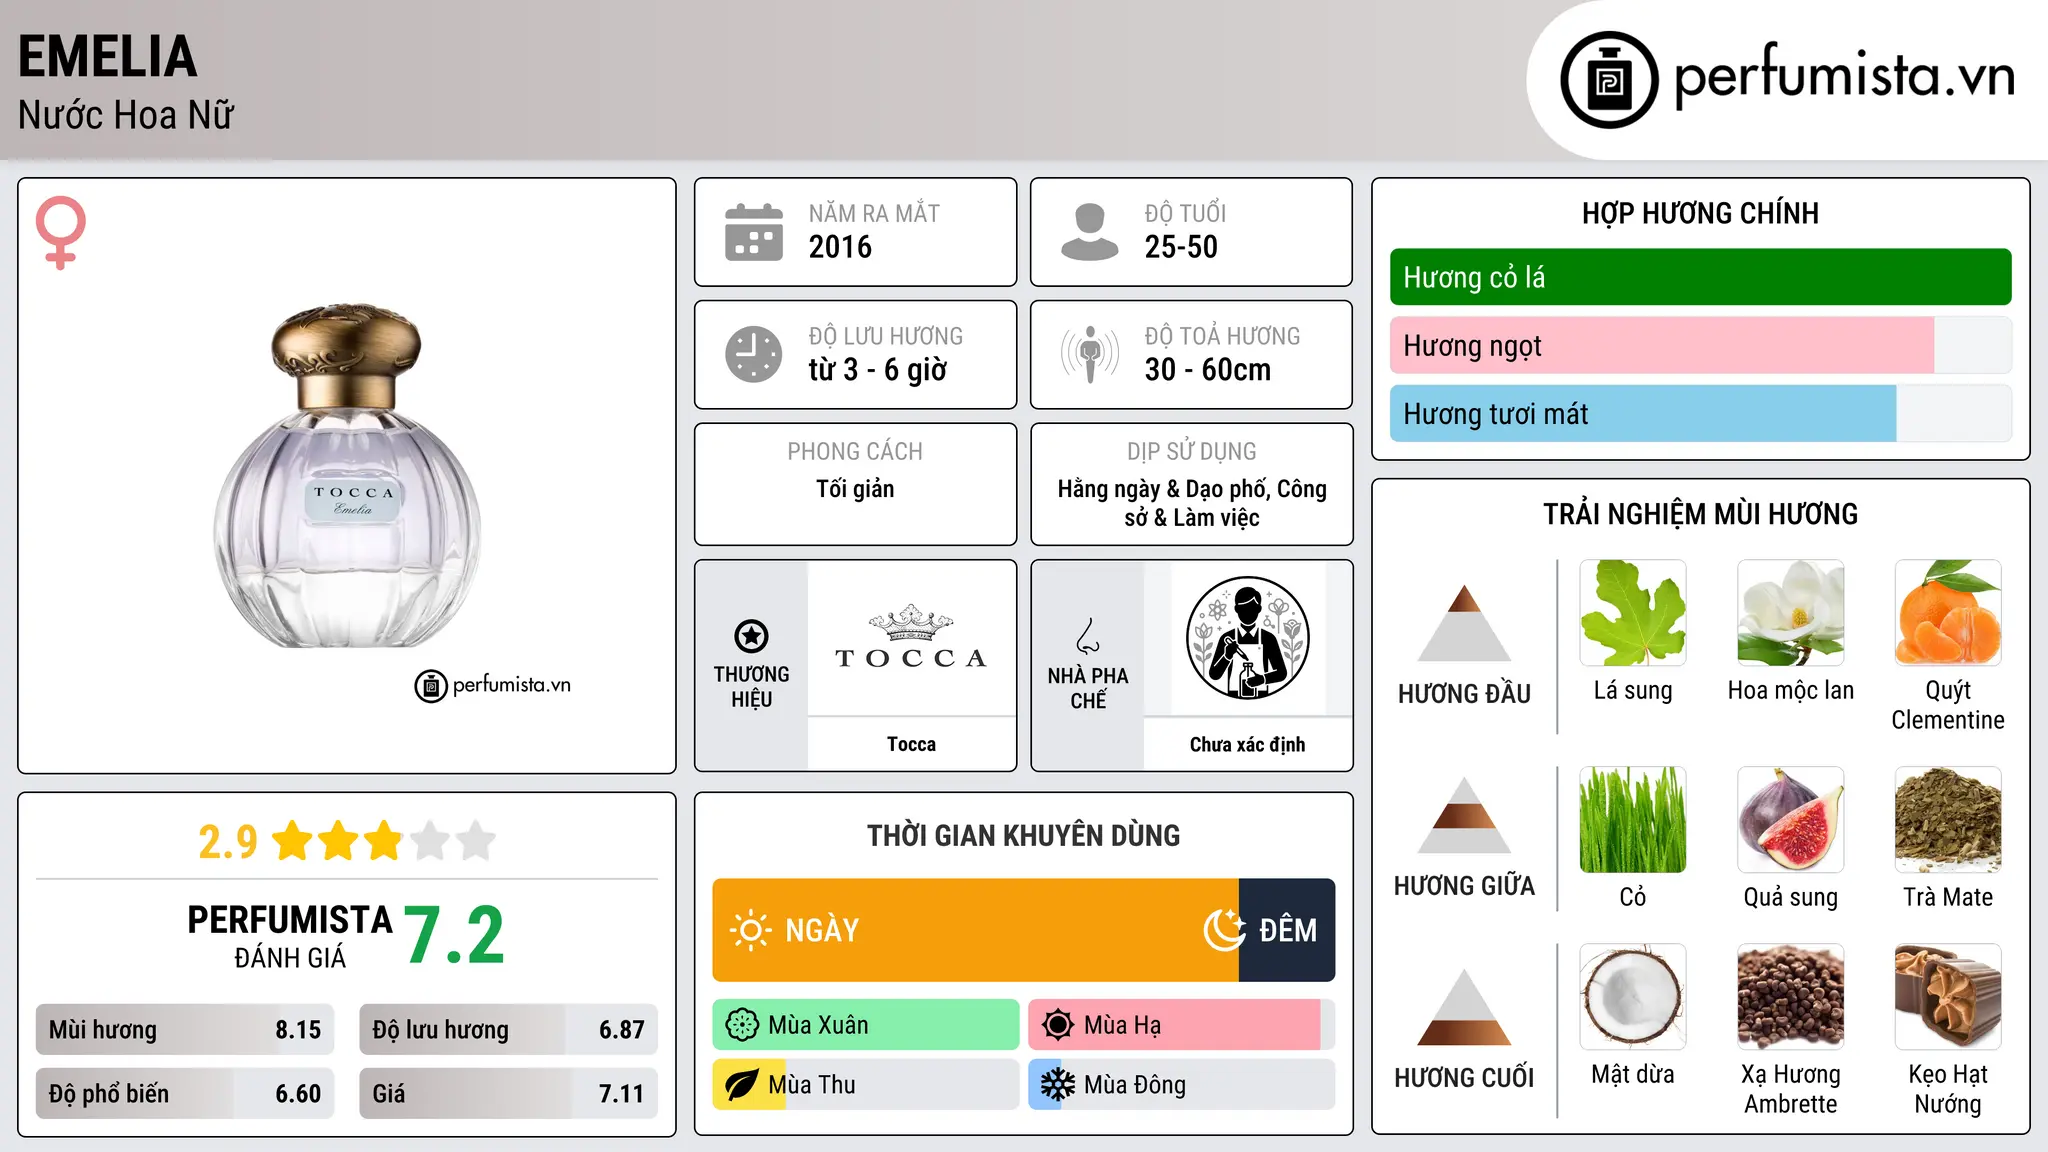Viewport: 2048px width, 1152px height.
Task: Open the Emelia perfume bottle image
Action: pos(347,476)
